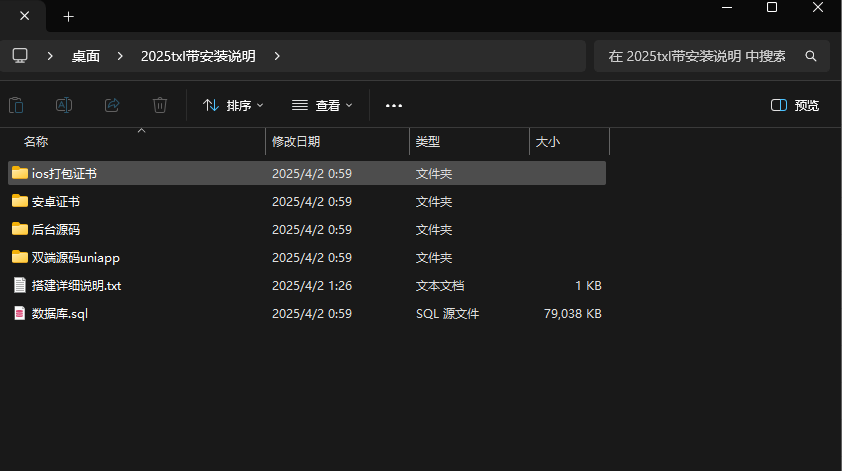842x471 pixels.
Task: Sort by 修改日期 column header
Action: pos(296,142)
